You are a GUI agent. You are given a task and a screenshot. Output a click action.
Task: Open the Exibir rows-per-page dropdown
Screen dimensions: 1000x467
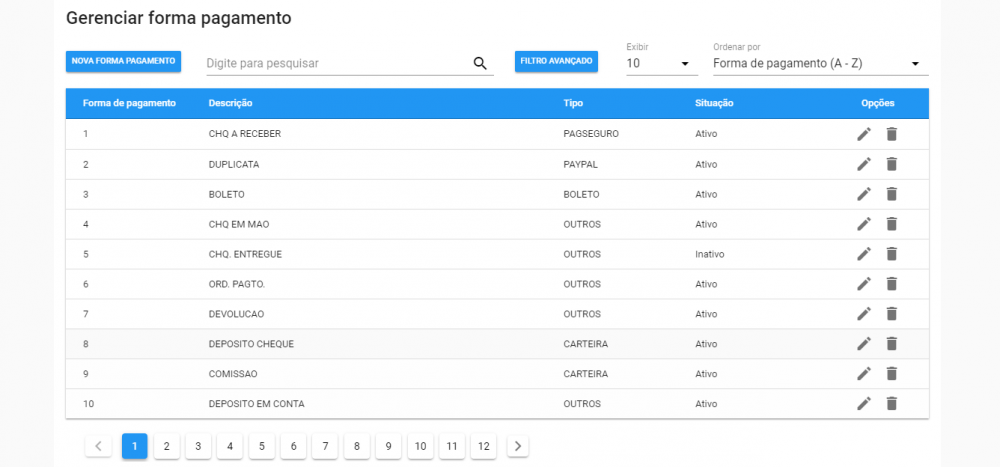660,63
